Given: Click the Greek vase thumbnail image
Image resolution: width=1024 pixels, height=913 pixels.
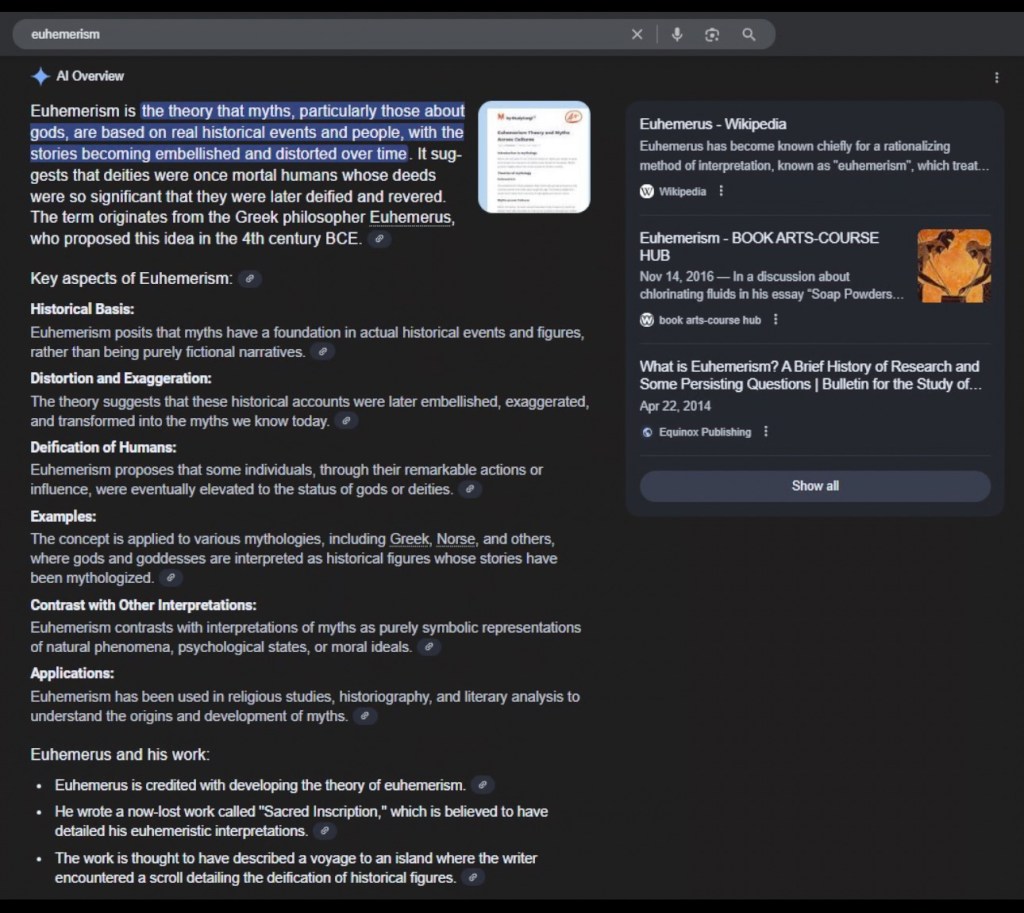Looking at the screenshot, I should pos(954,266).
